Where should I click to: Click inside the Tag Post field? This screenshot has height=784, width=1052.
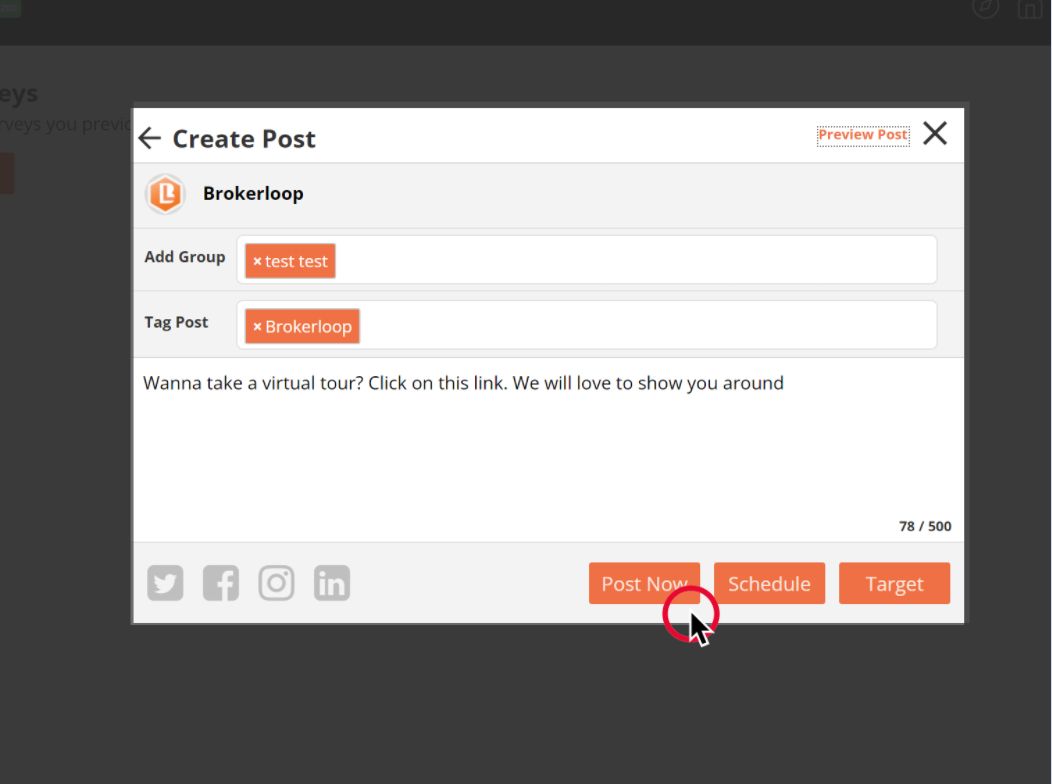[586, 325]
